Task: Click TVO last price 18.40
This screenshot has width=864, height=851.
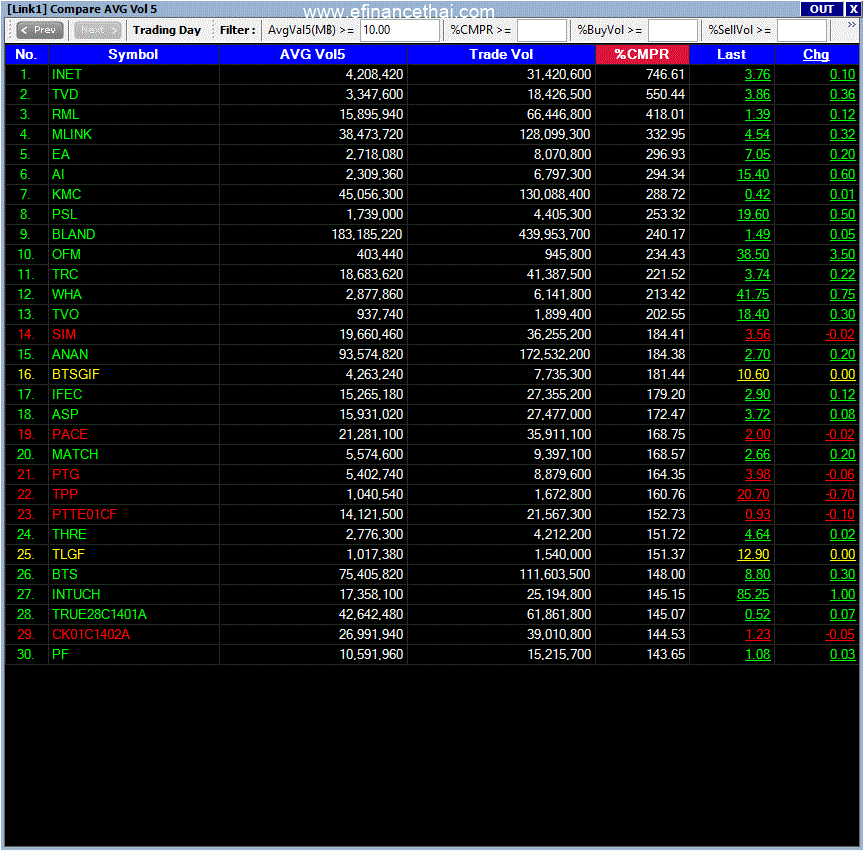Action: (753, 314)
